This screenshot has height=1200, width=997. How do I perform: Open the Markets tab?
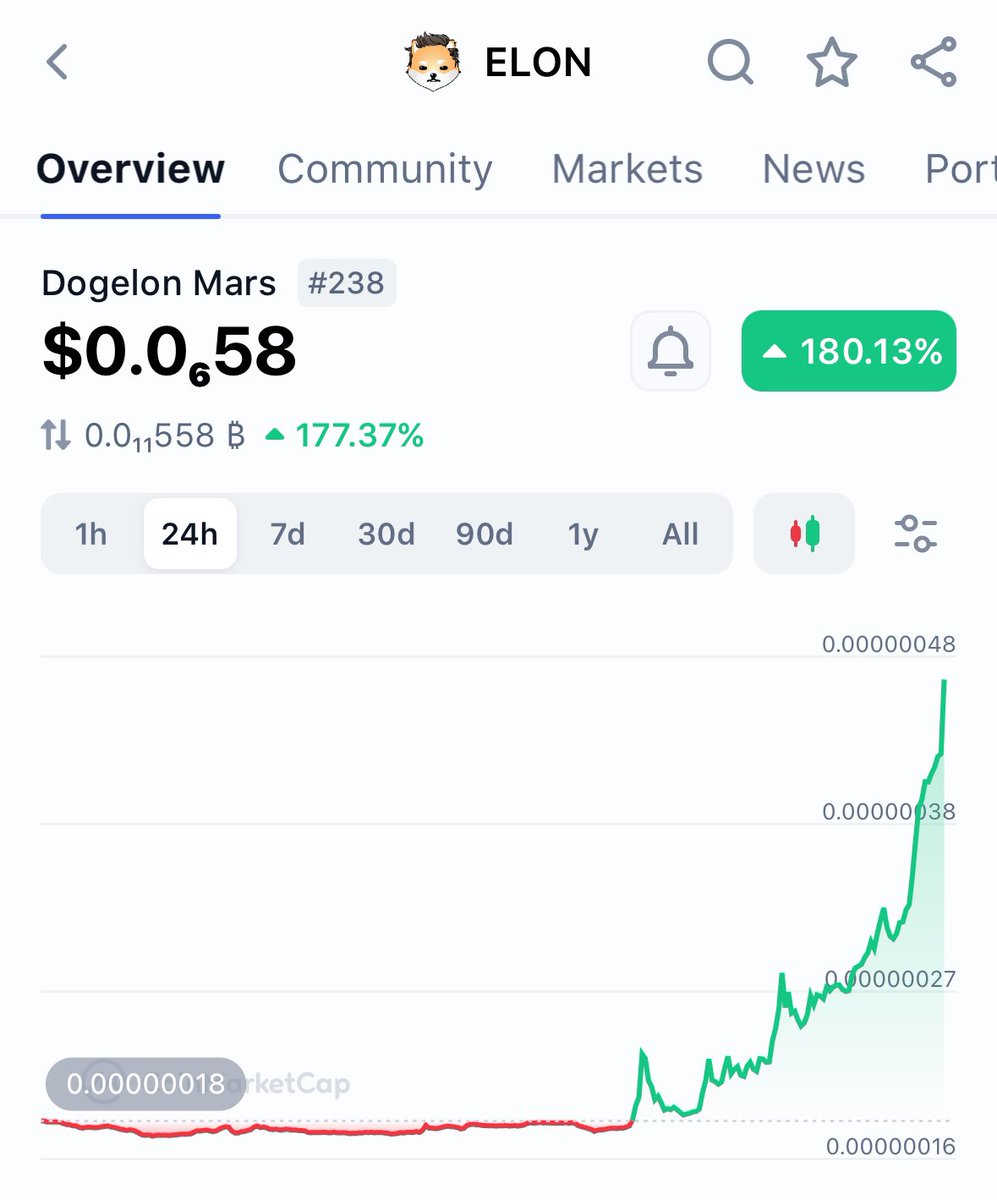coord(627,169)
